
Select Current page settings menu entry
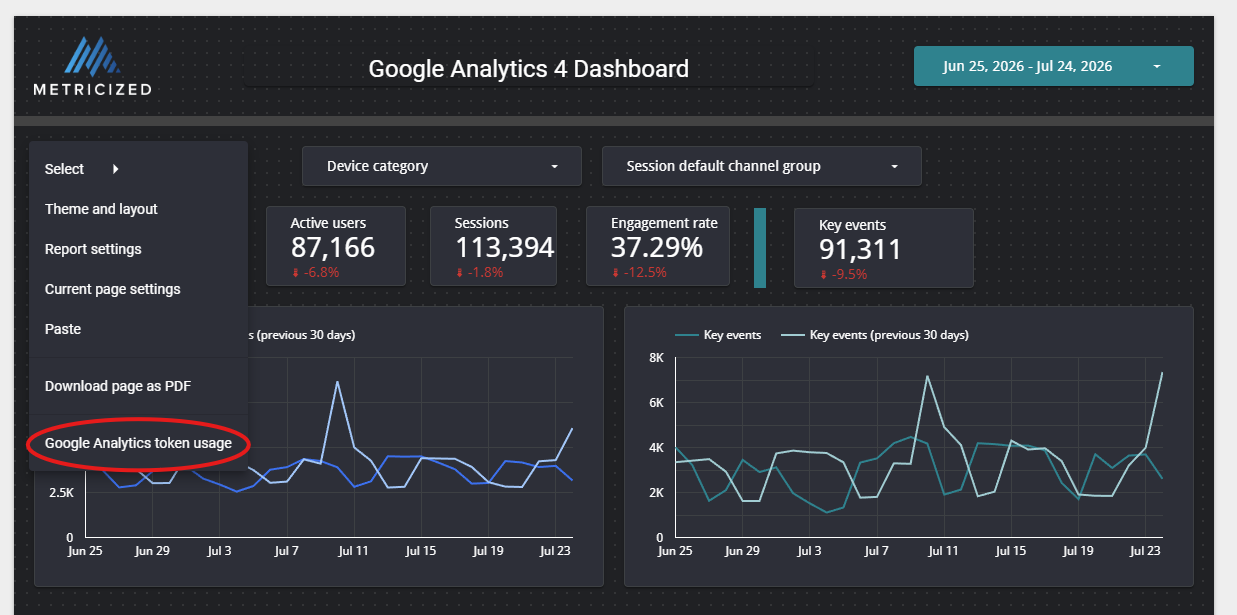tap(138, 289)
